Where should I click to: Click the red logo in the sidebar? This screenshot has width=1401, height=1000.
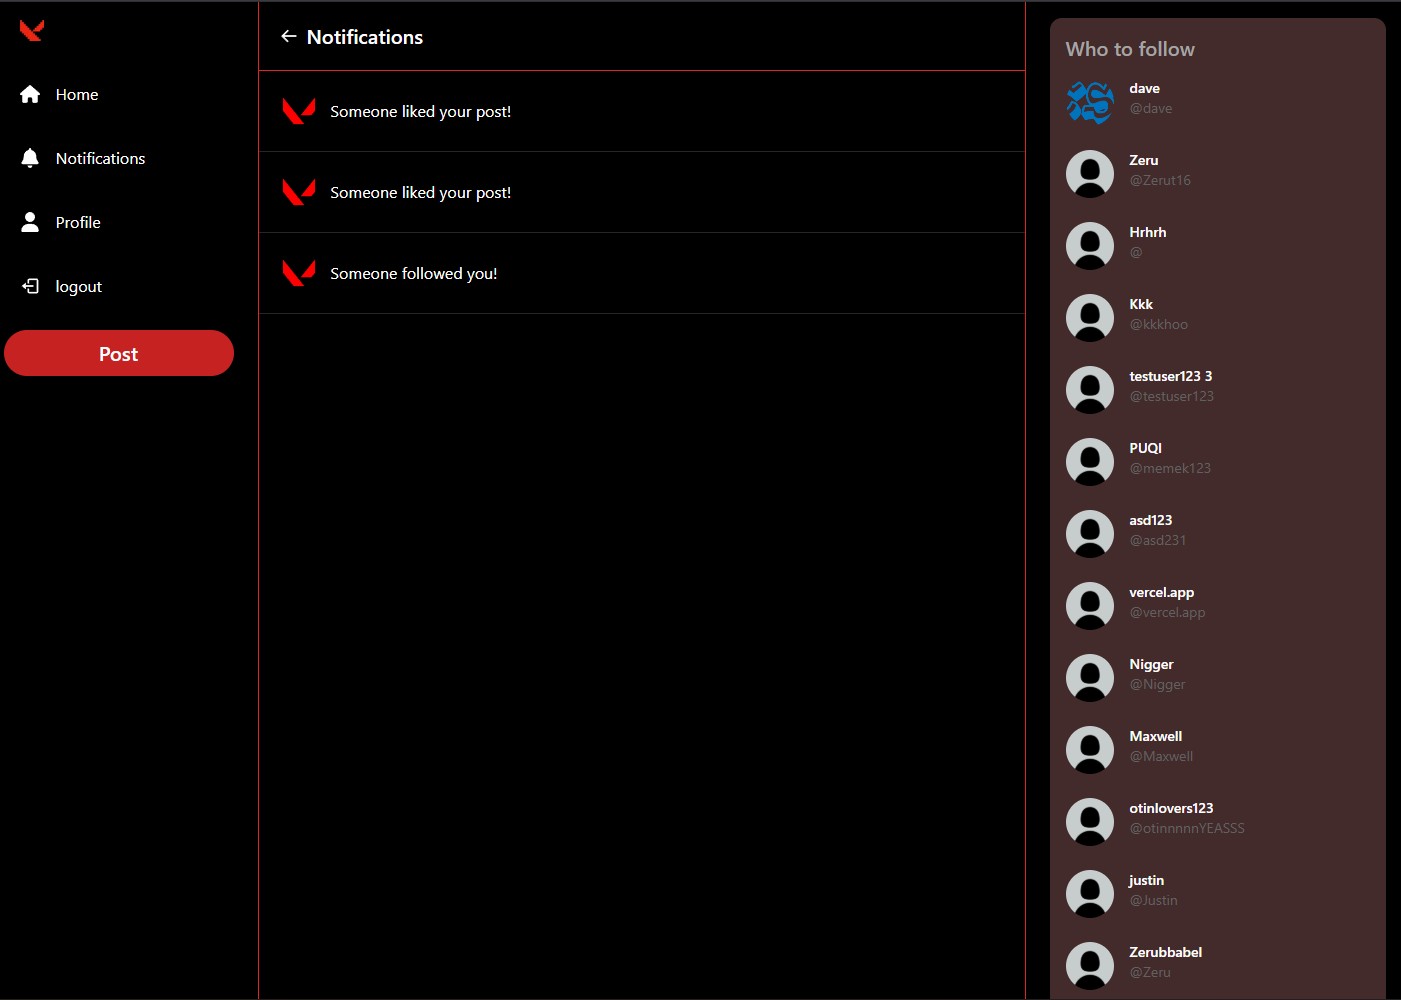coord(31,31)
